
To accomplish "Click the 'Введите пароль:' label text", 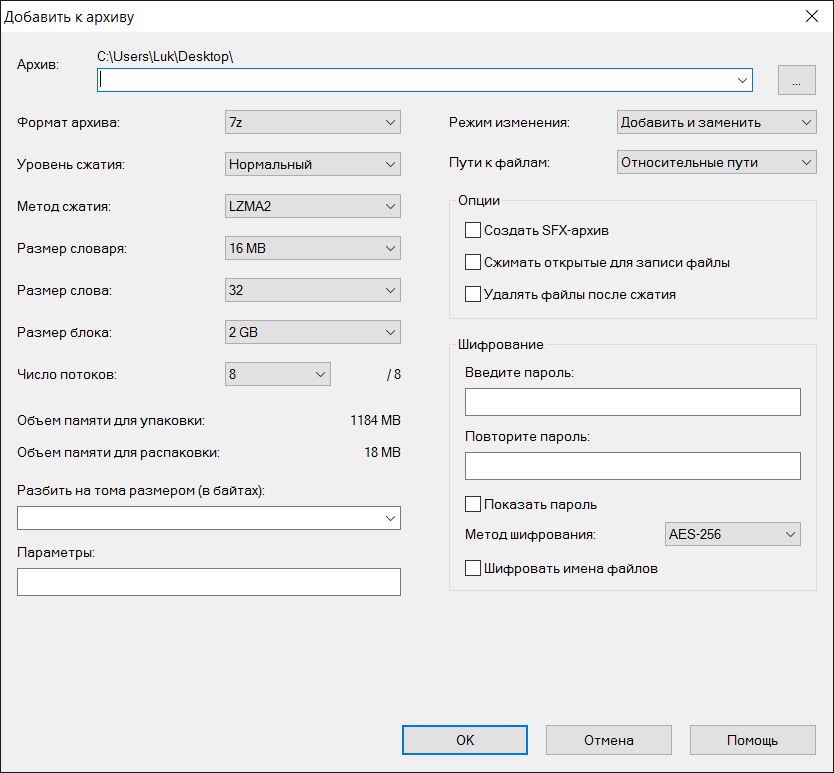I will coord(519,372).
